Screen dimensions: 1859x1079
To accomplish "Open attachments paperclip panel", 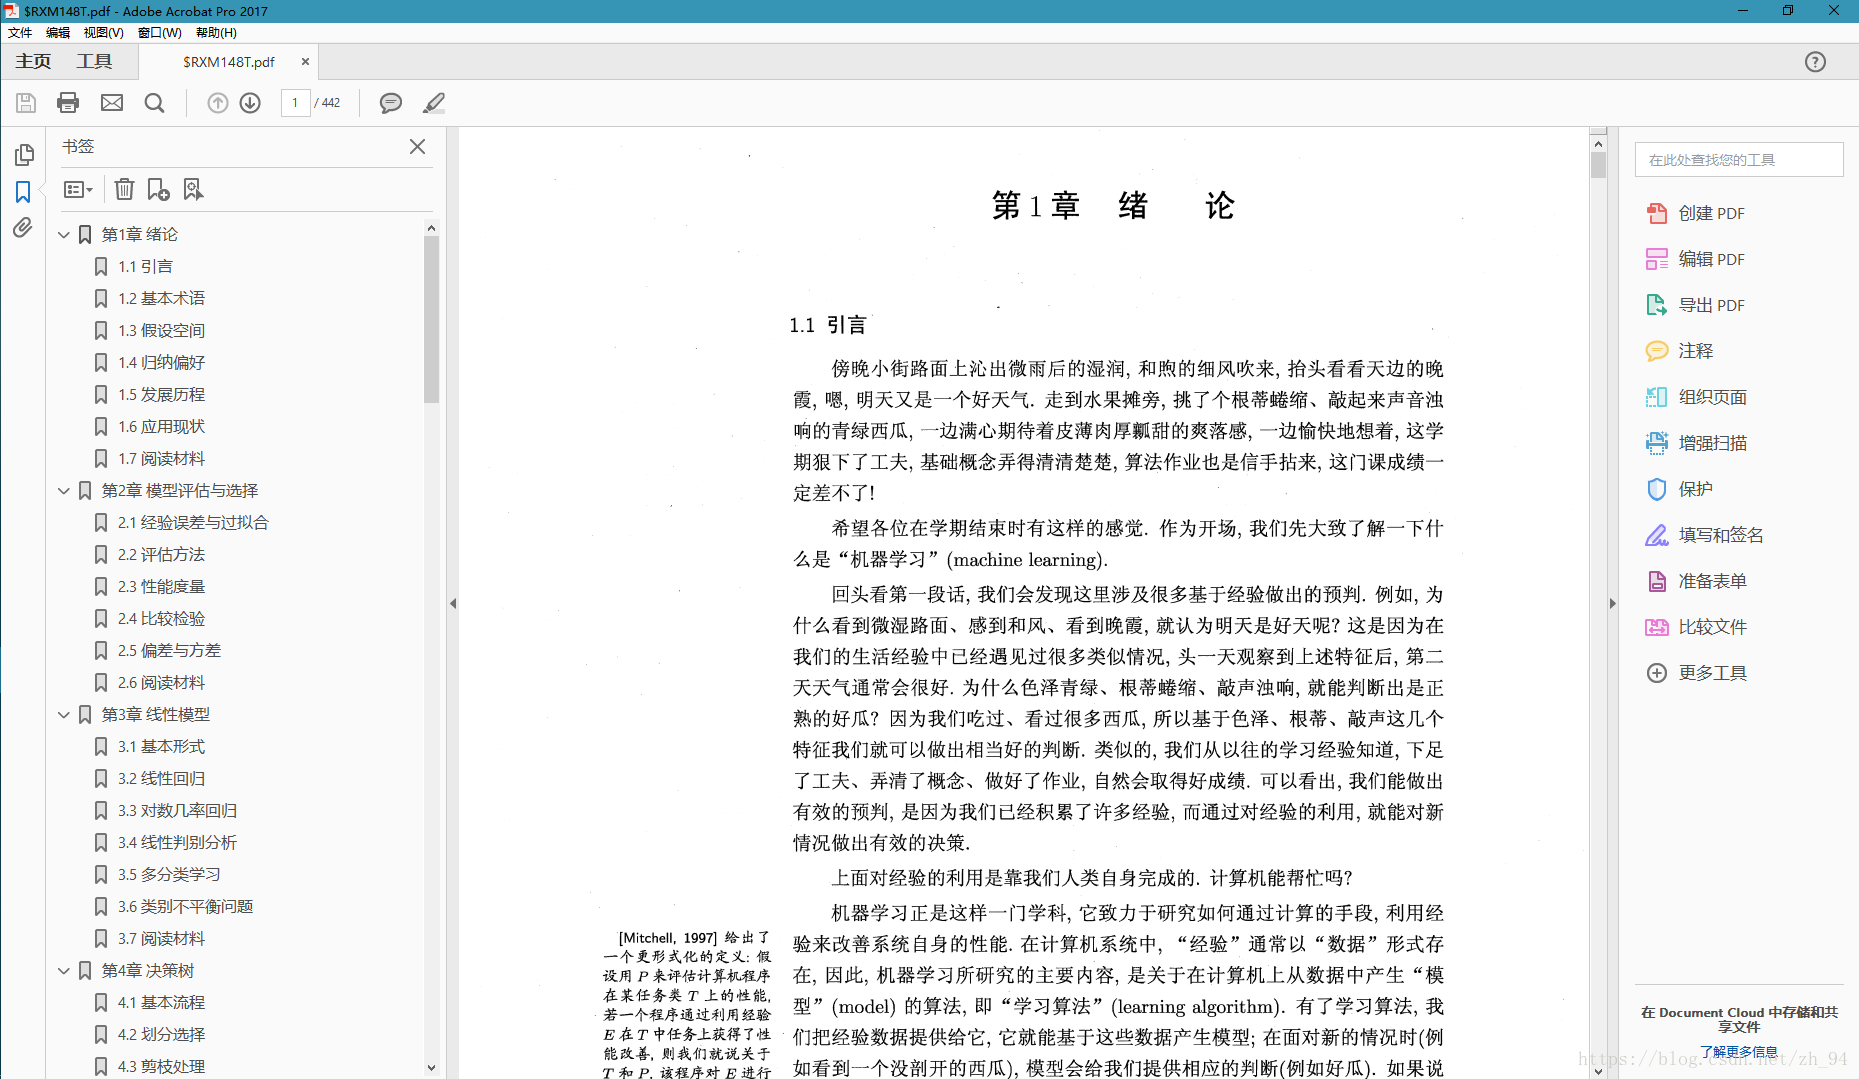I will click(x=23, y=228).
